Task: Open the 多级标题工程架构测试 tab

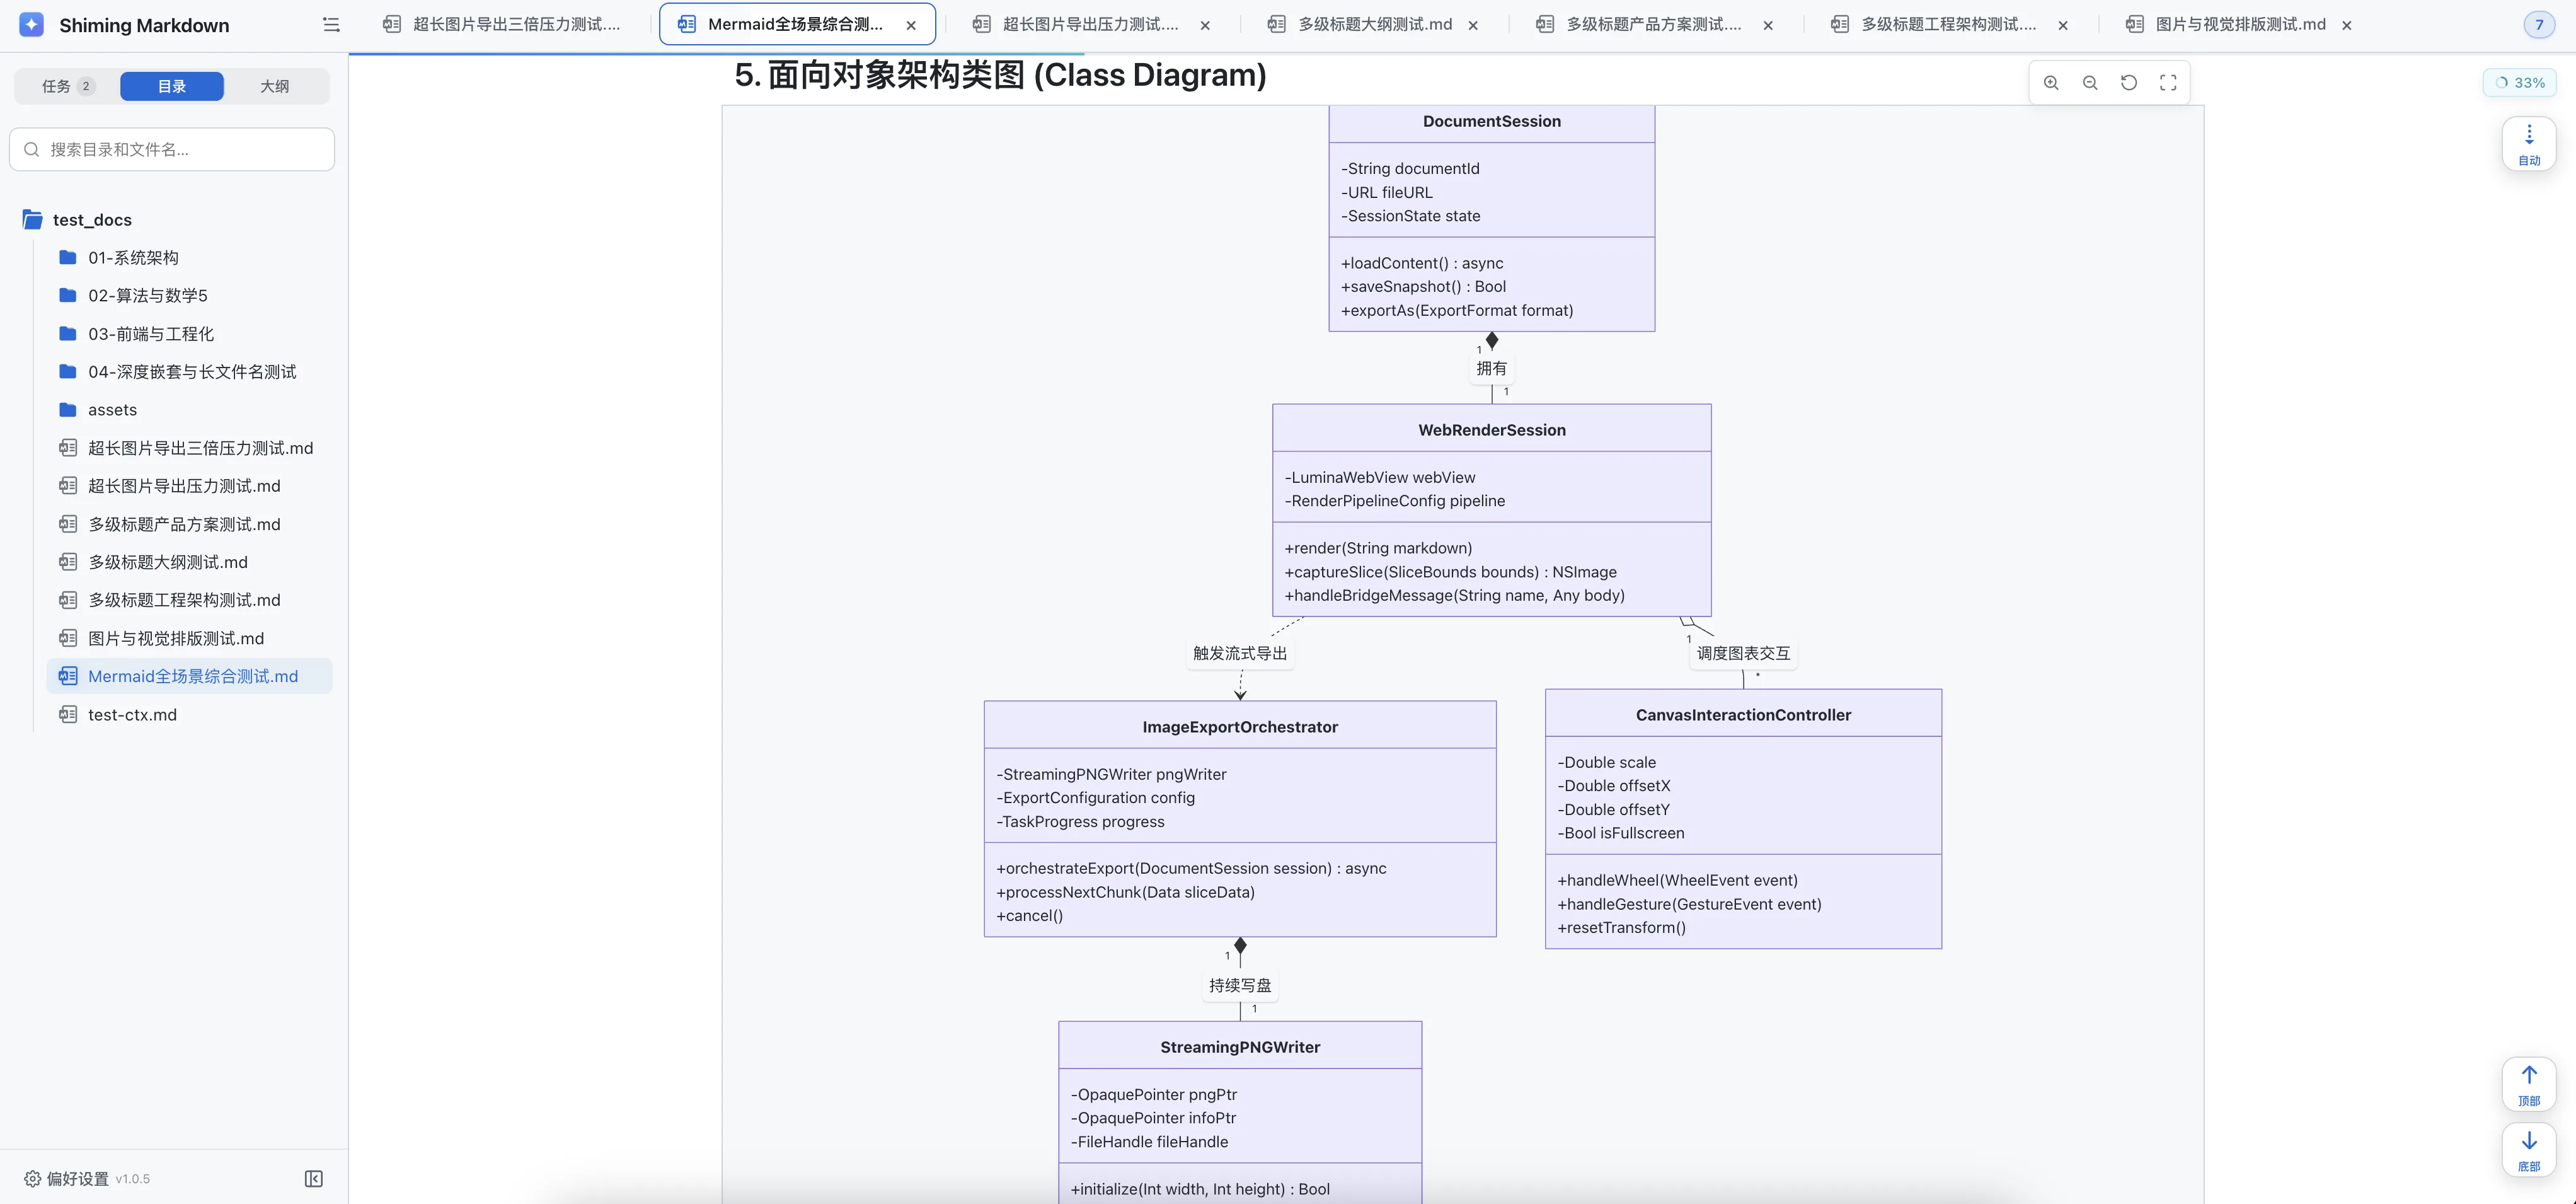Action: (1948, 25)
